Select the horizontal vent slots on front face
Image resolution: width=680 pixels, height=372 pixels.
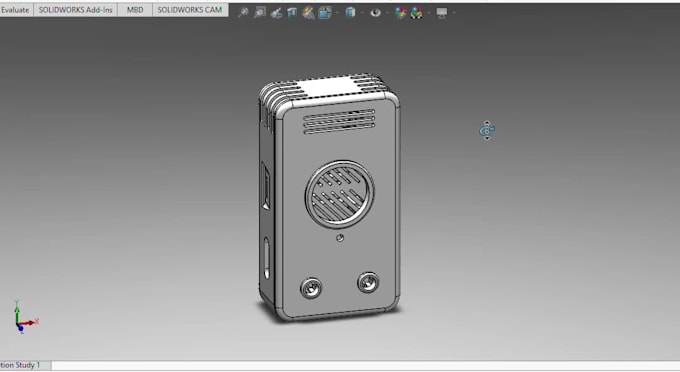339,121
